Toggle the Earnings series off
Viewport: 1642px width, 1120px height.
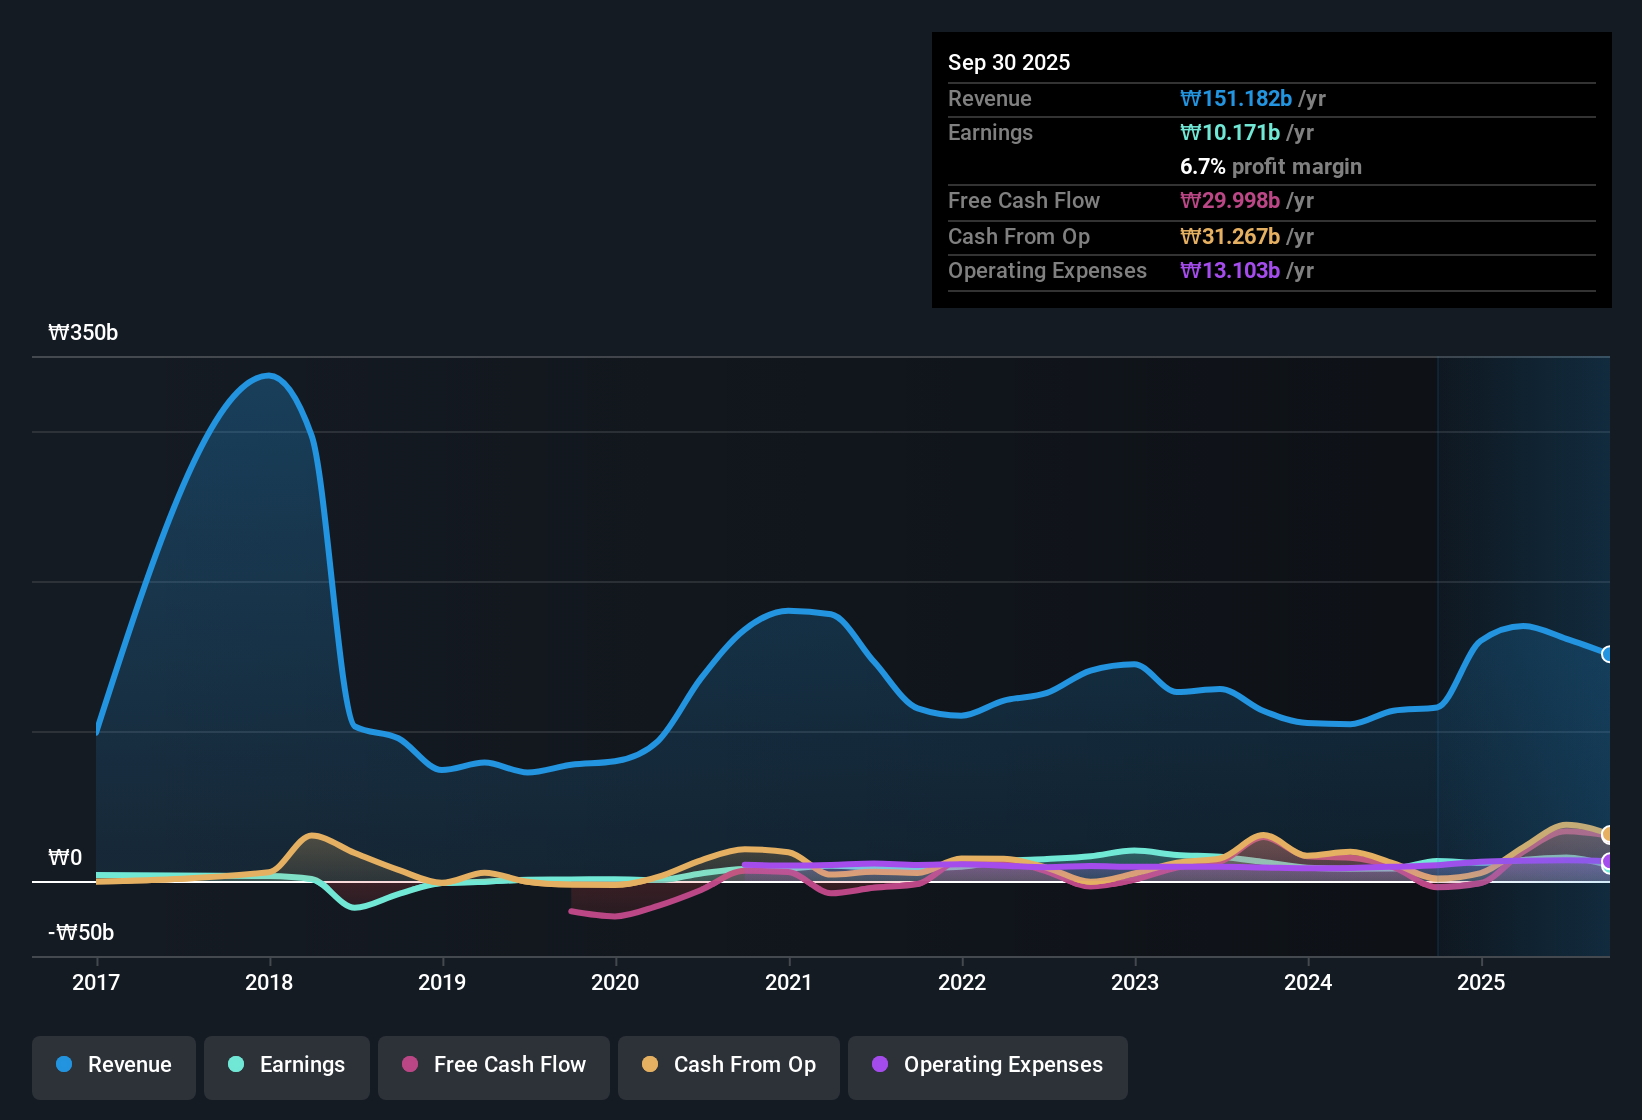(x=287, y=1065)
